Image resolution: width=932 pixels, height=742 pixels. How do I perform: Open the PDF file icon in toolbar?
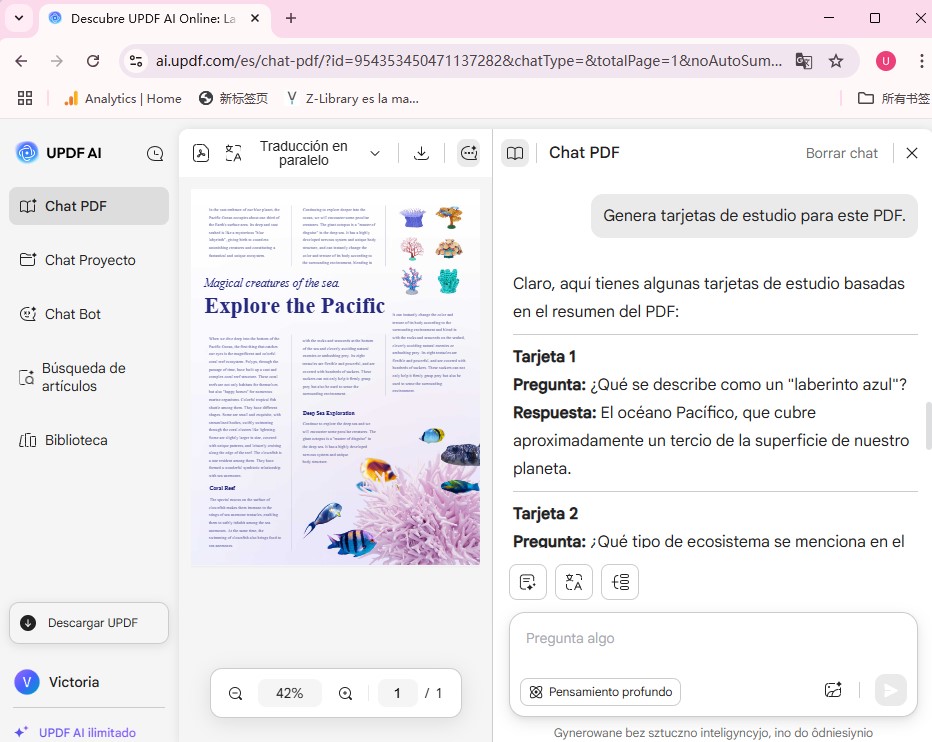[x=201, y=153]
